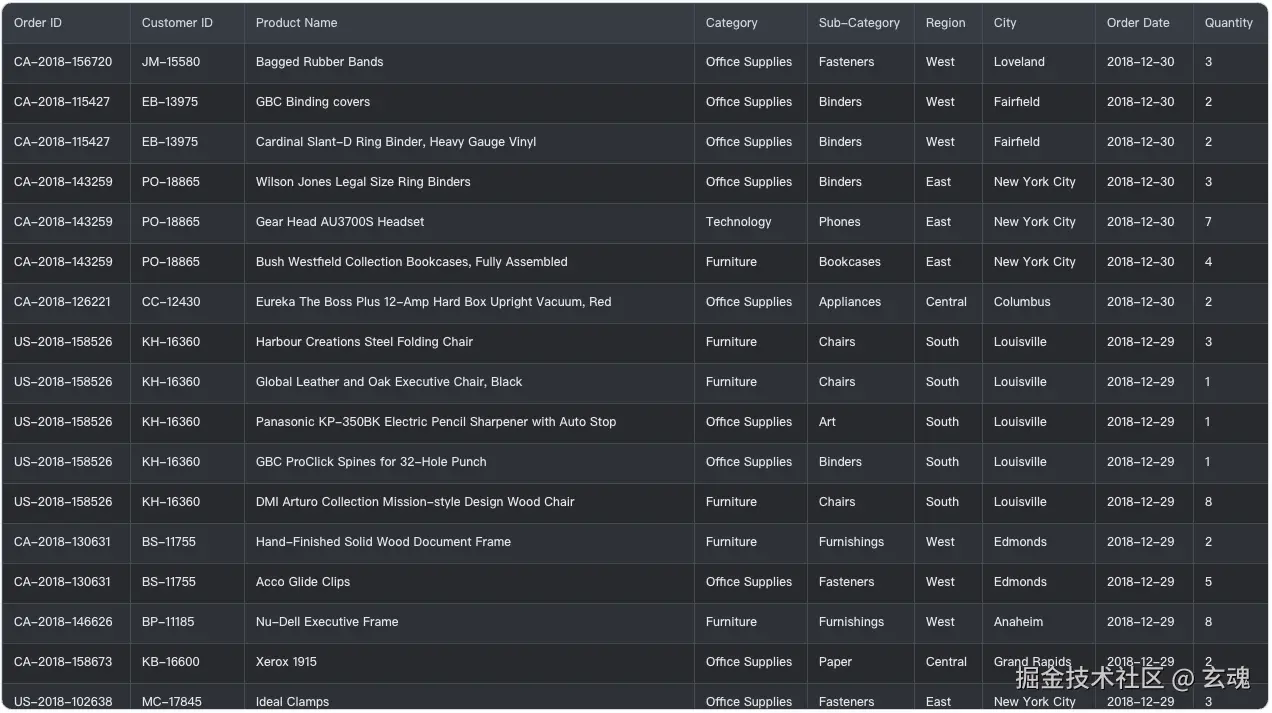Click the Quantity column header
This screenshot has width=1272, height=713.
[1228, 23]
